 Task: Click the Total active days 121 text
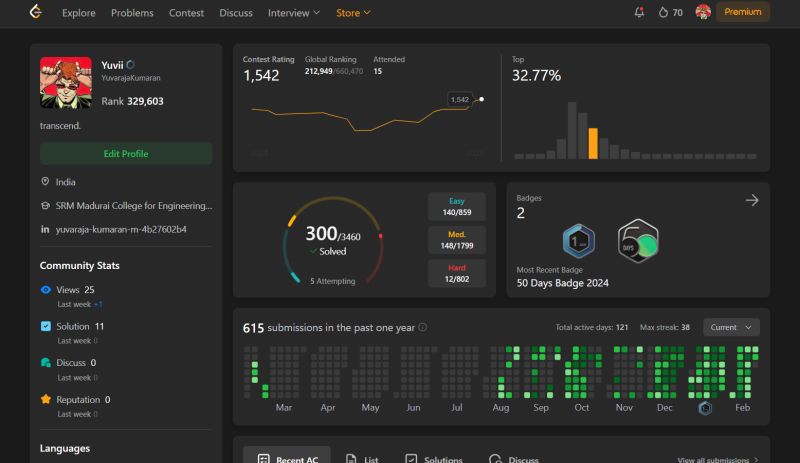(x=592, y=327)
